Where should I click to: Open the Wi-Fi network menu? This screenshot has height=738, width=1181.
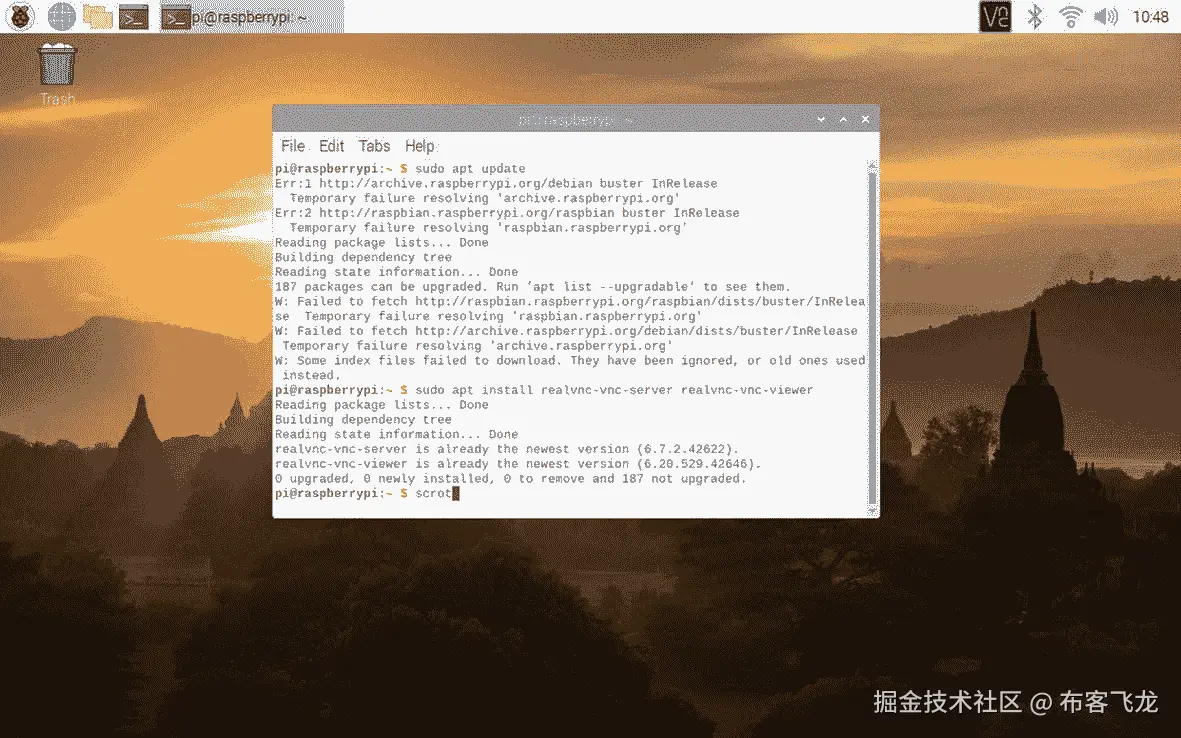pyautogui.click(x=1070, y=16)
